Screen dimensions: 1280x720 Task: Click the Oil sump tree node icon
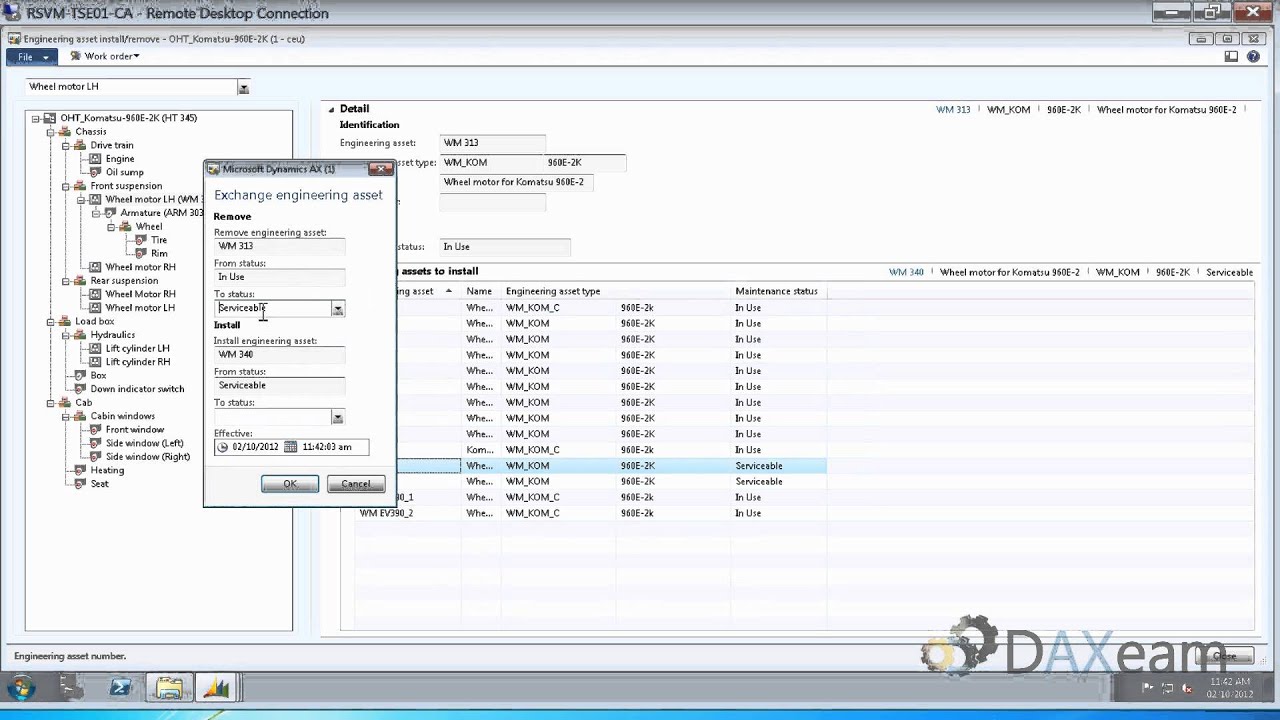96,172
